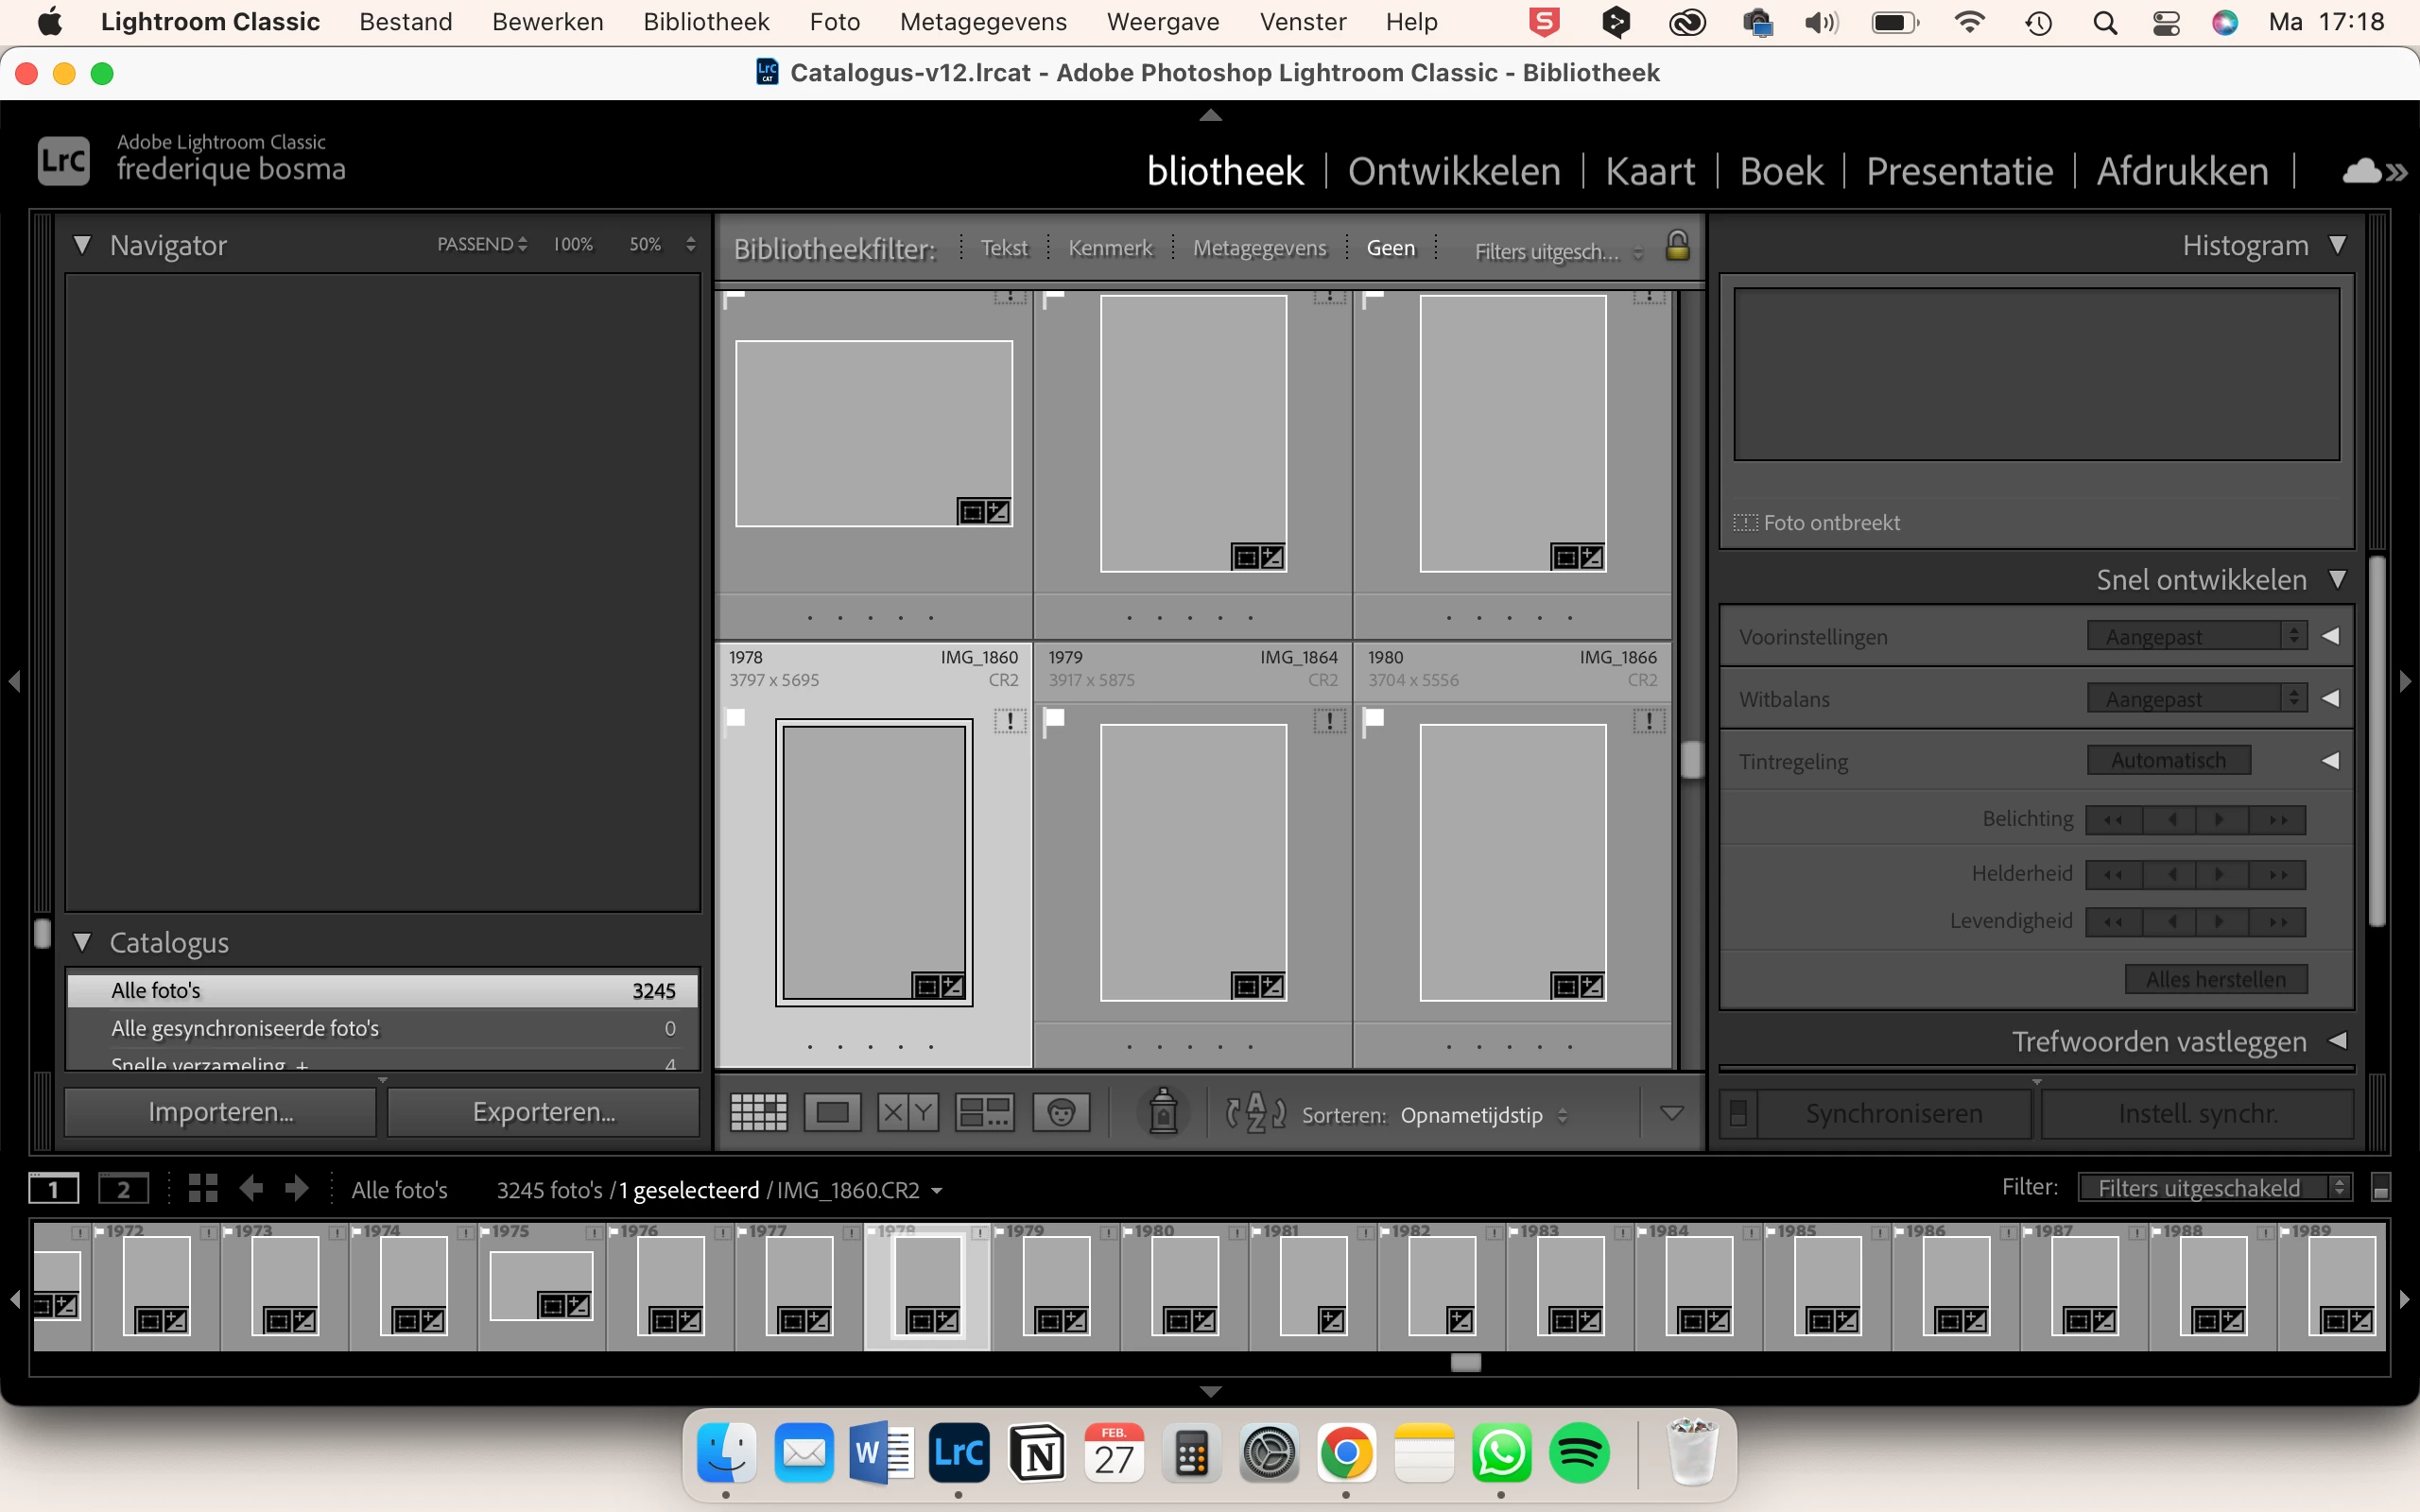Select the Painter spray can tool
The image size is (2420, 1512).
pyautogui.click(x=1163, y=1112)
